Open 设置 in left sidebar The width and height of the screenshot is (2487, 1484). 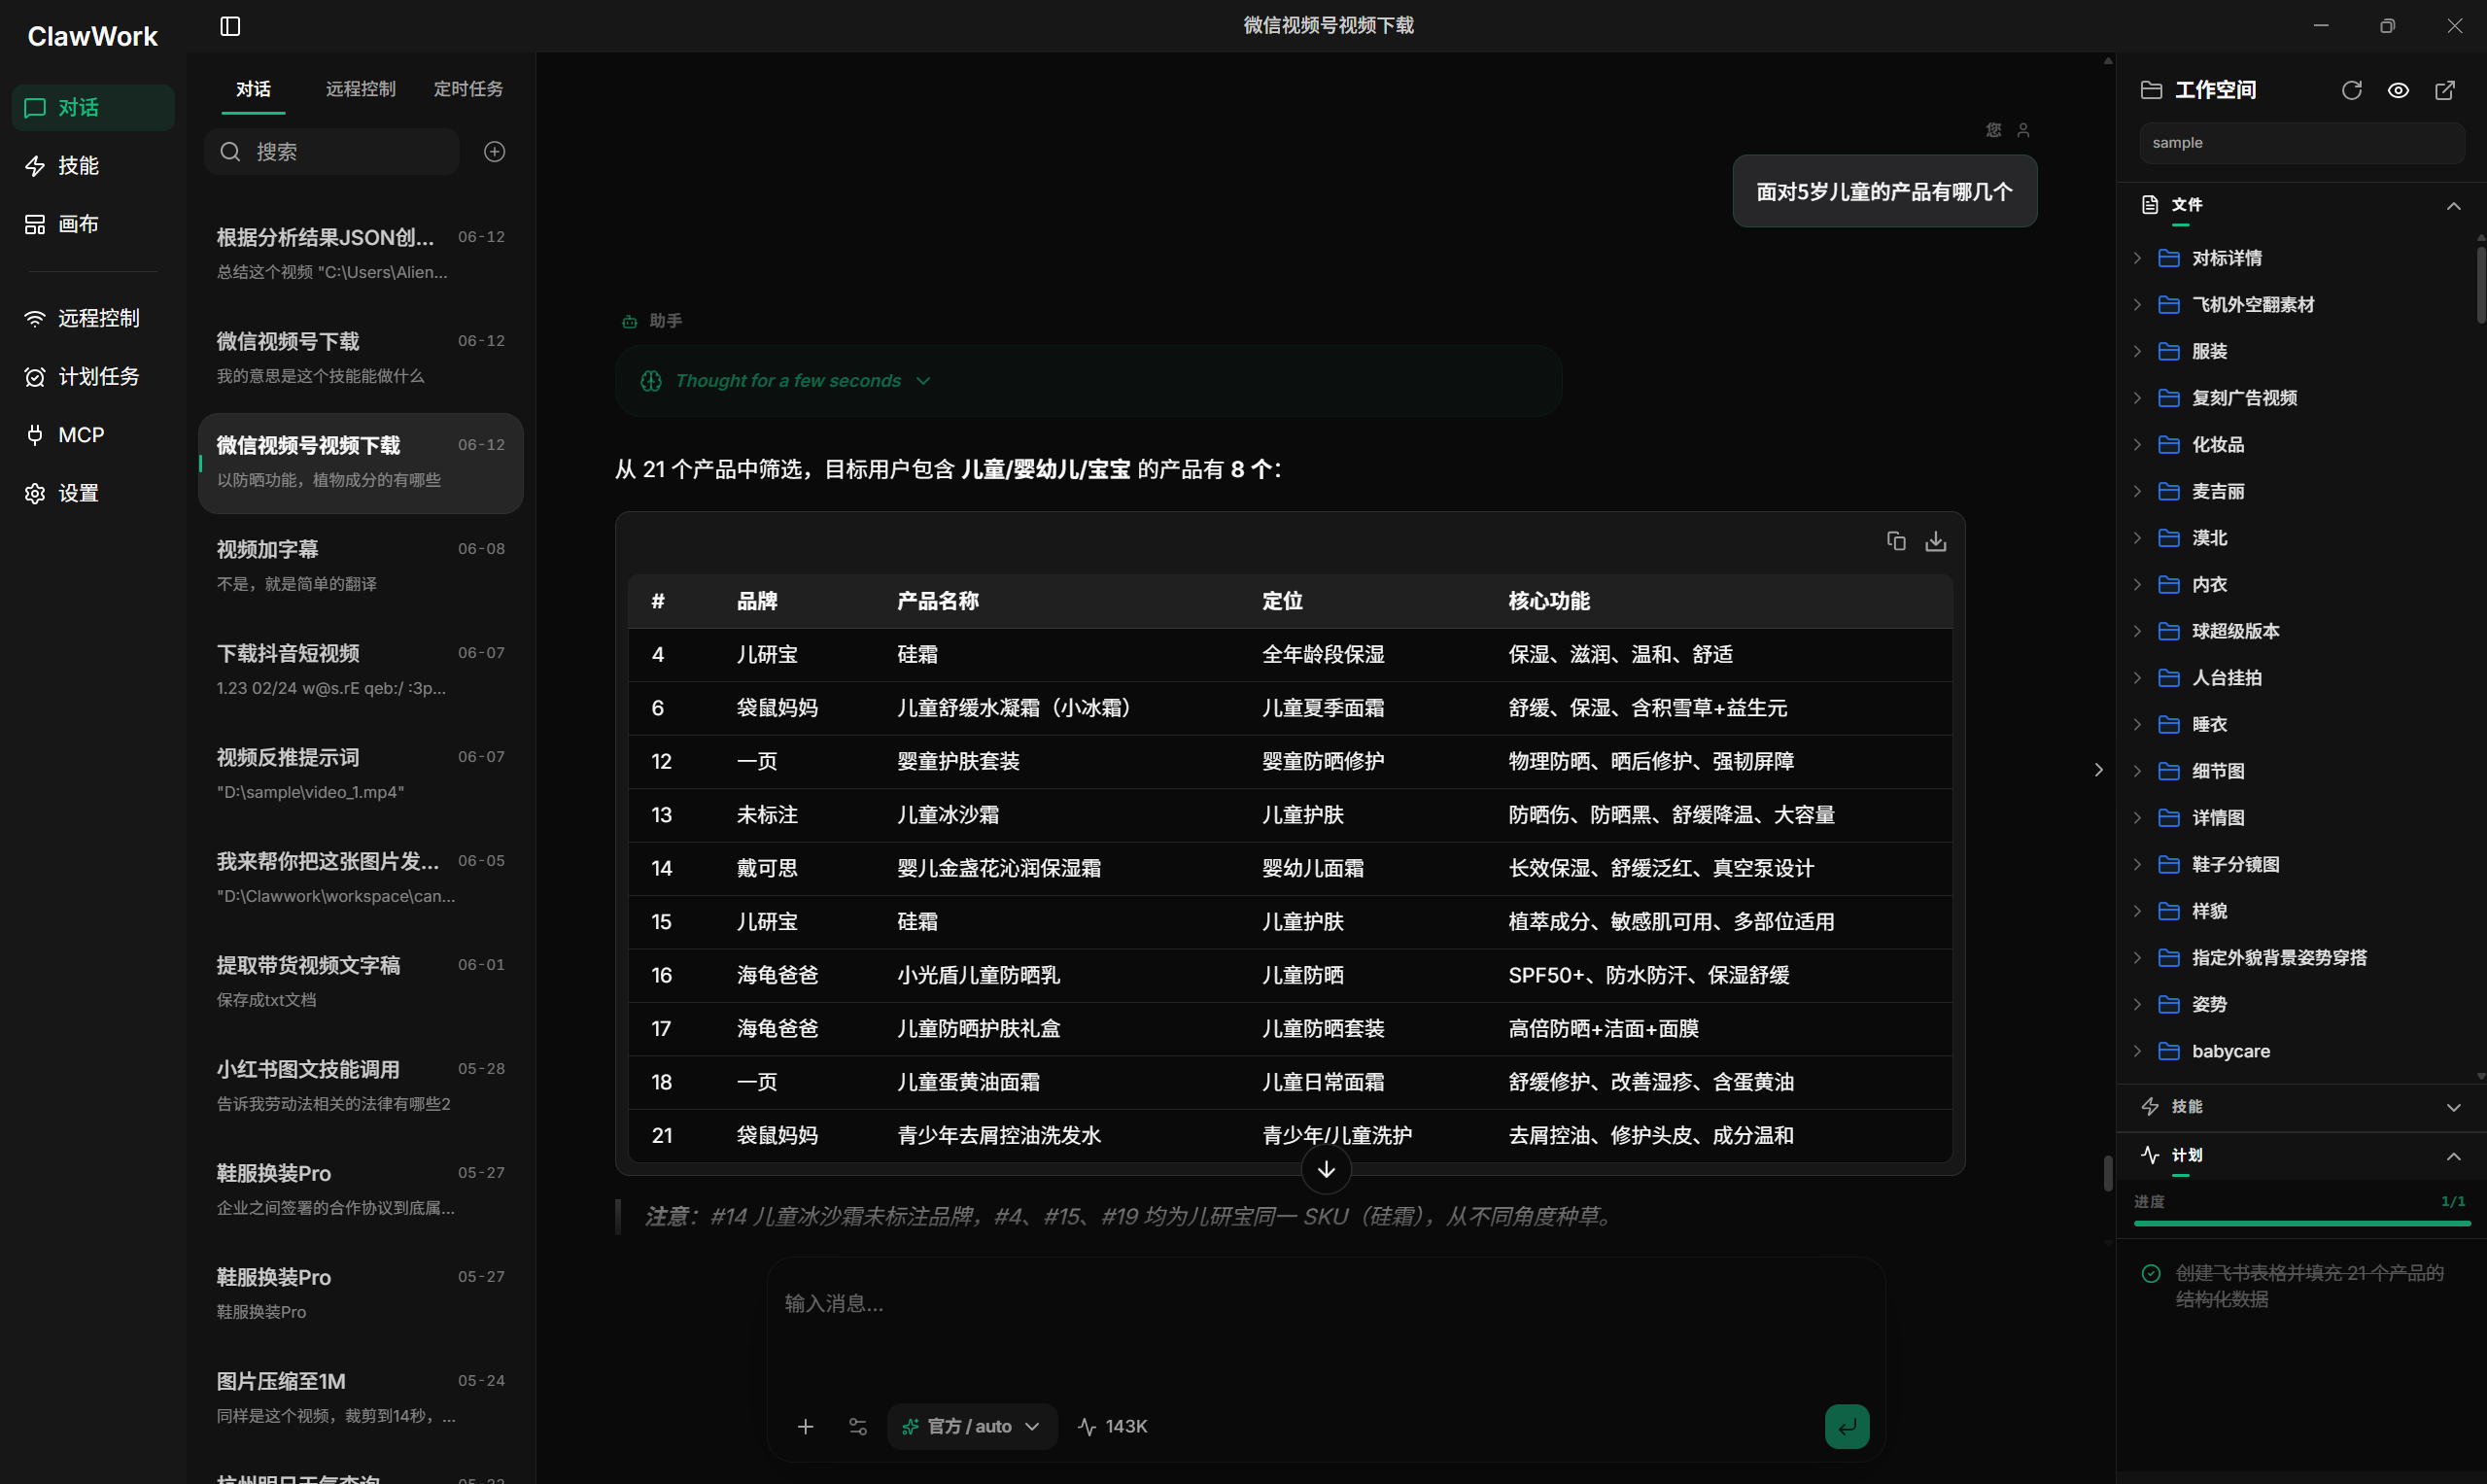[x=93, y=493]
